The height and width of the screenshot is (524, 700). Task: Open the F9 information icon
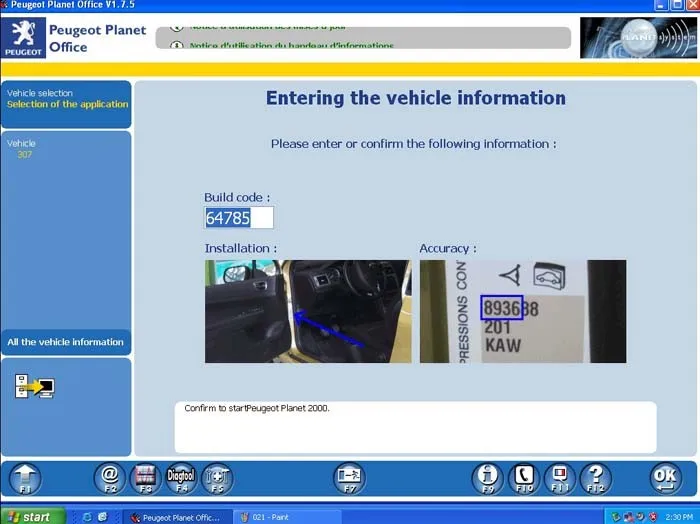488,478
